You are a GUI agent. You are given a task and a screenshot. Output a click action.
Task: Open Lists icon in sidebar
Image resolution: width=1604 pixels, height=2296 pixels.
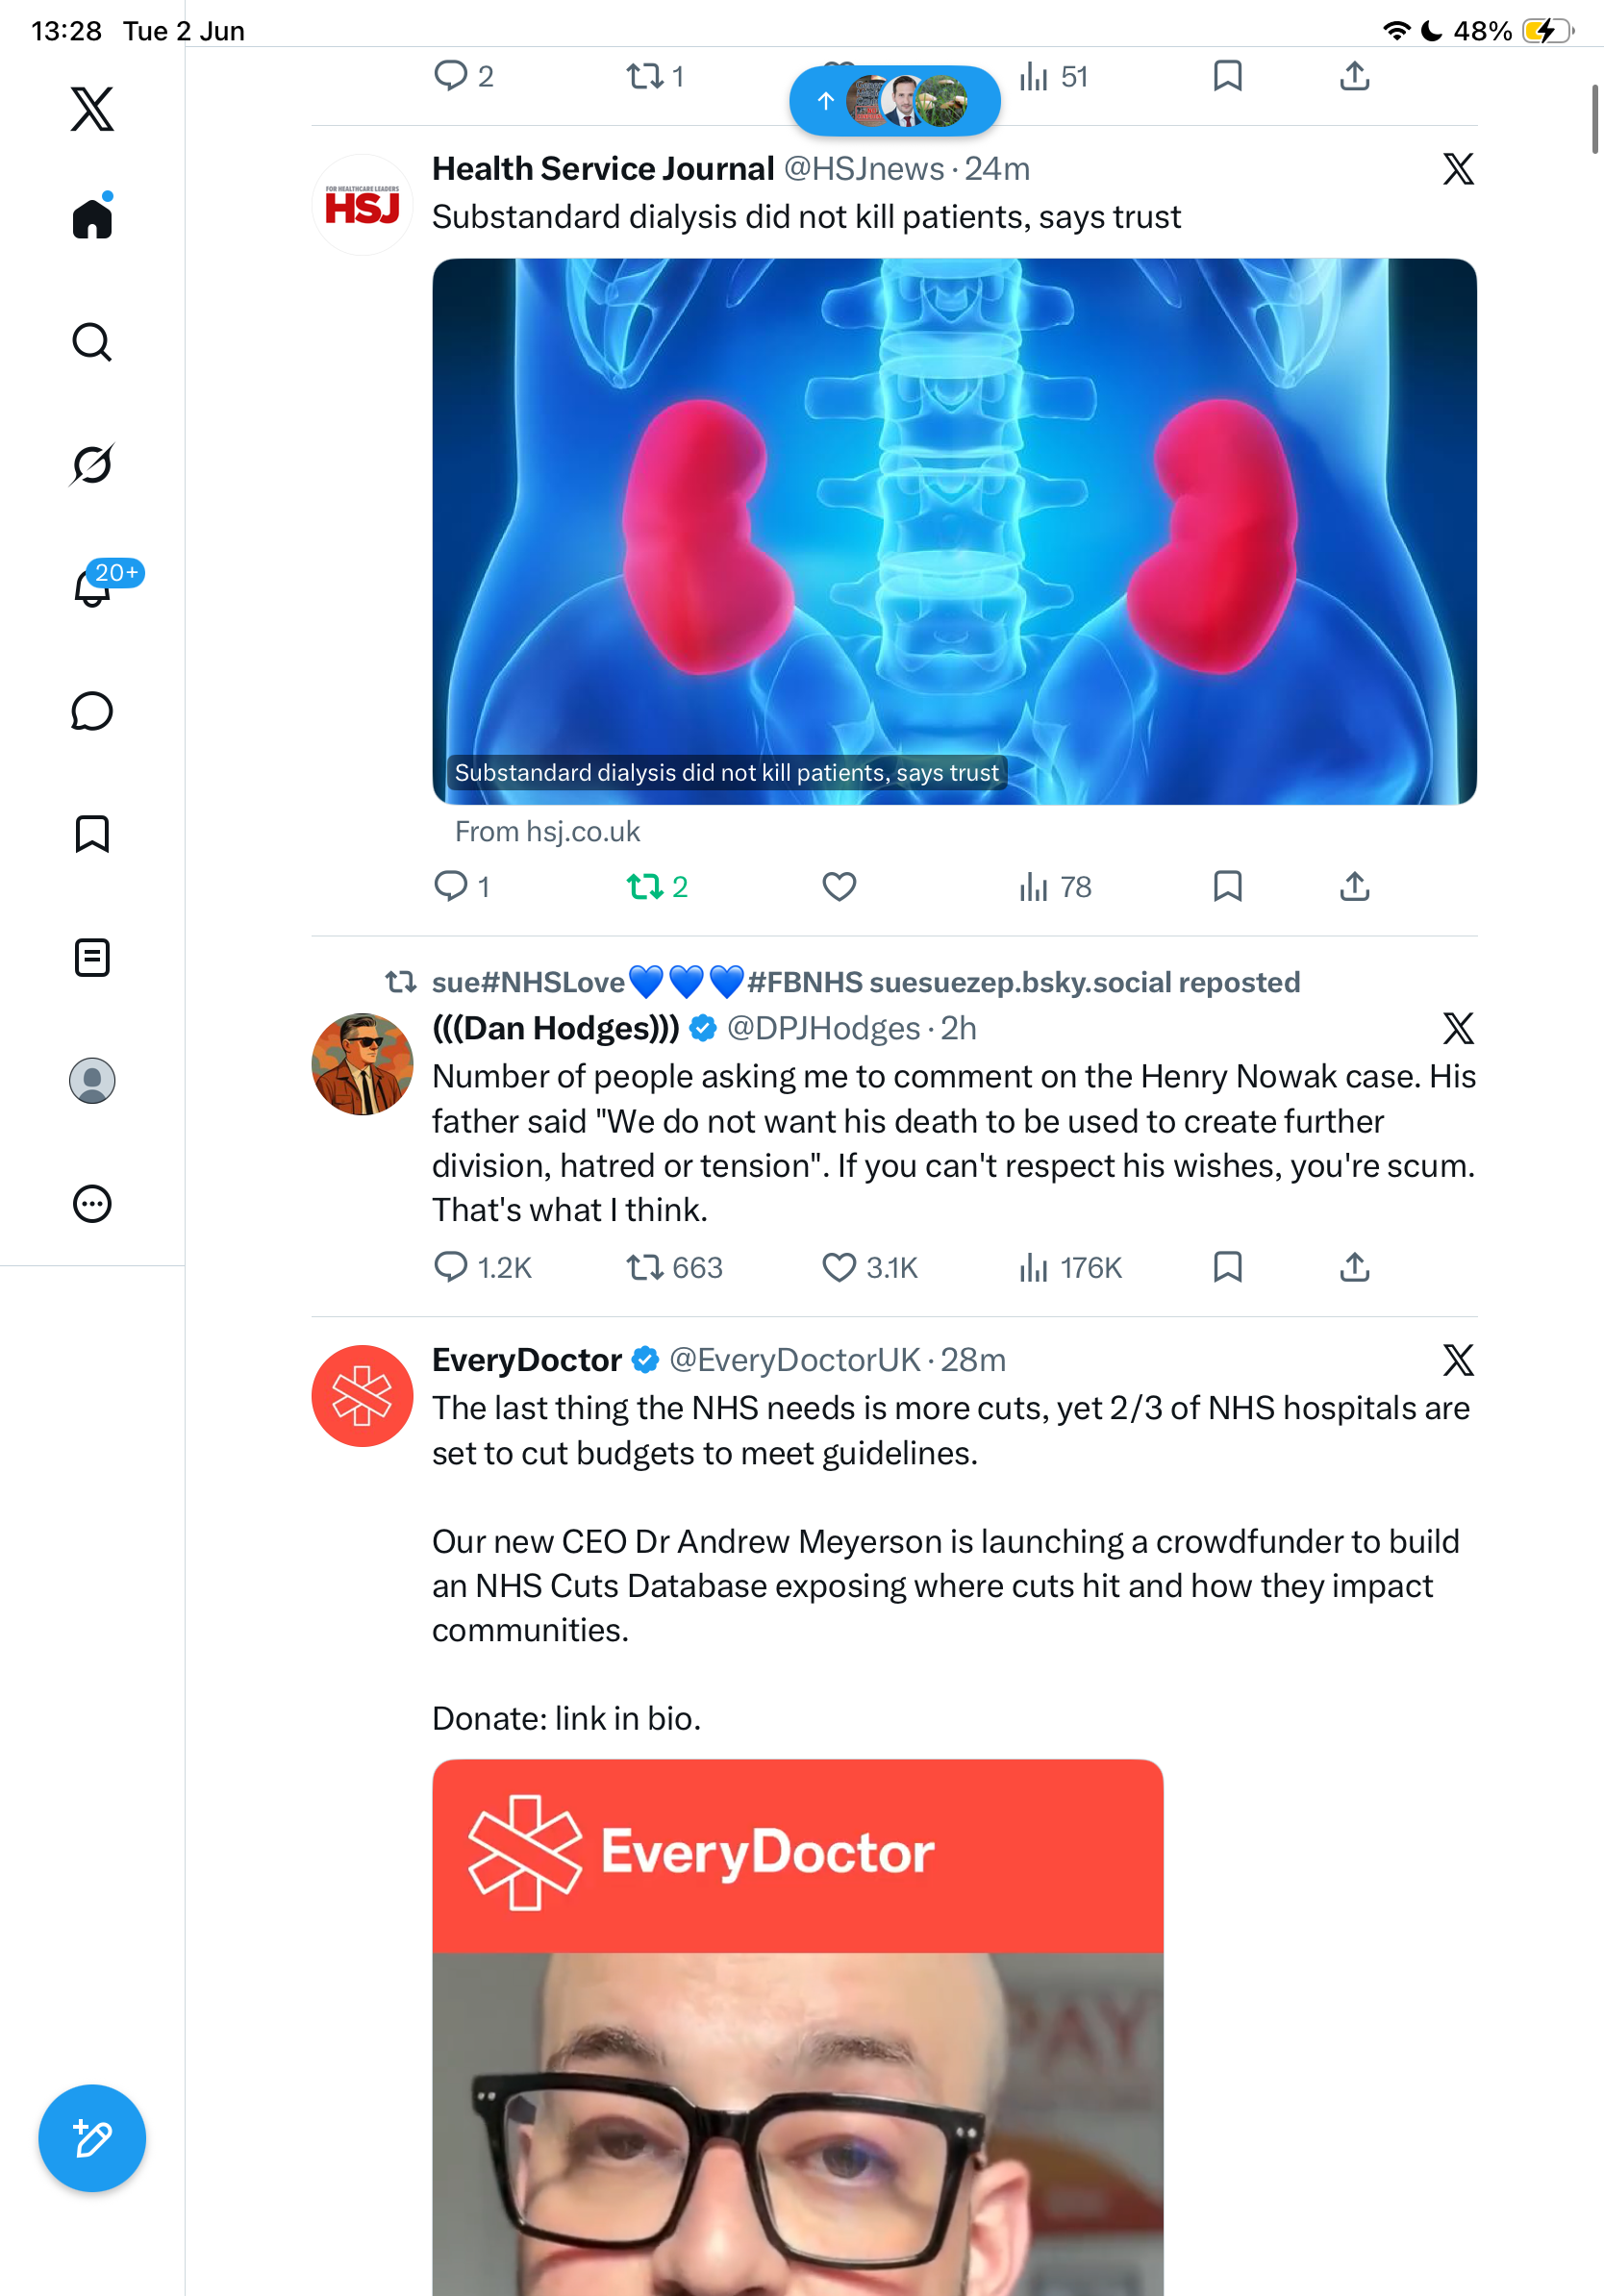click(x=92, y=958)
